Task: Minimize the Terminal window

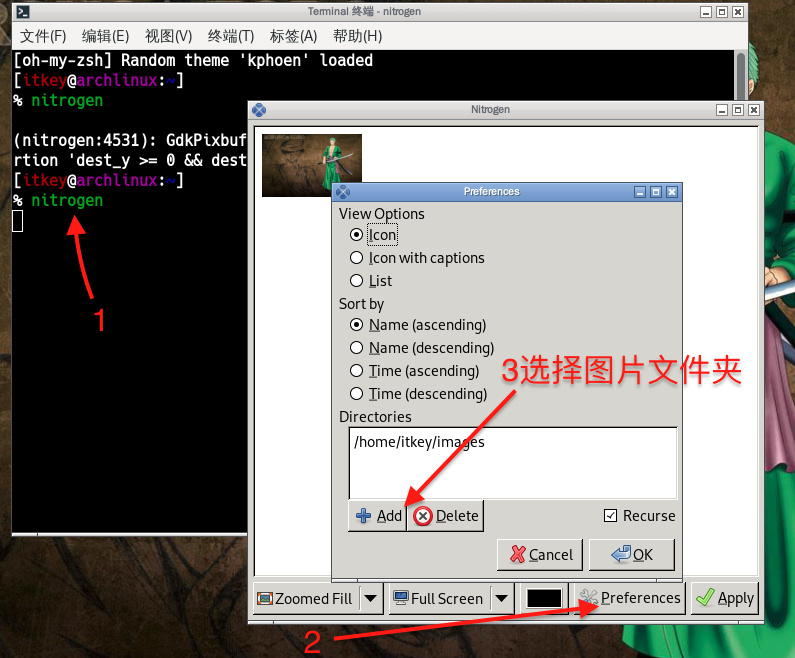Action: pyautogui.click(x=706, y=12)
